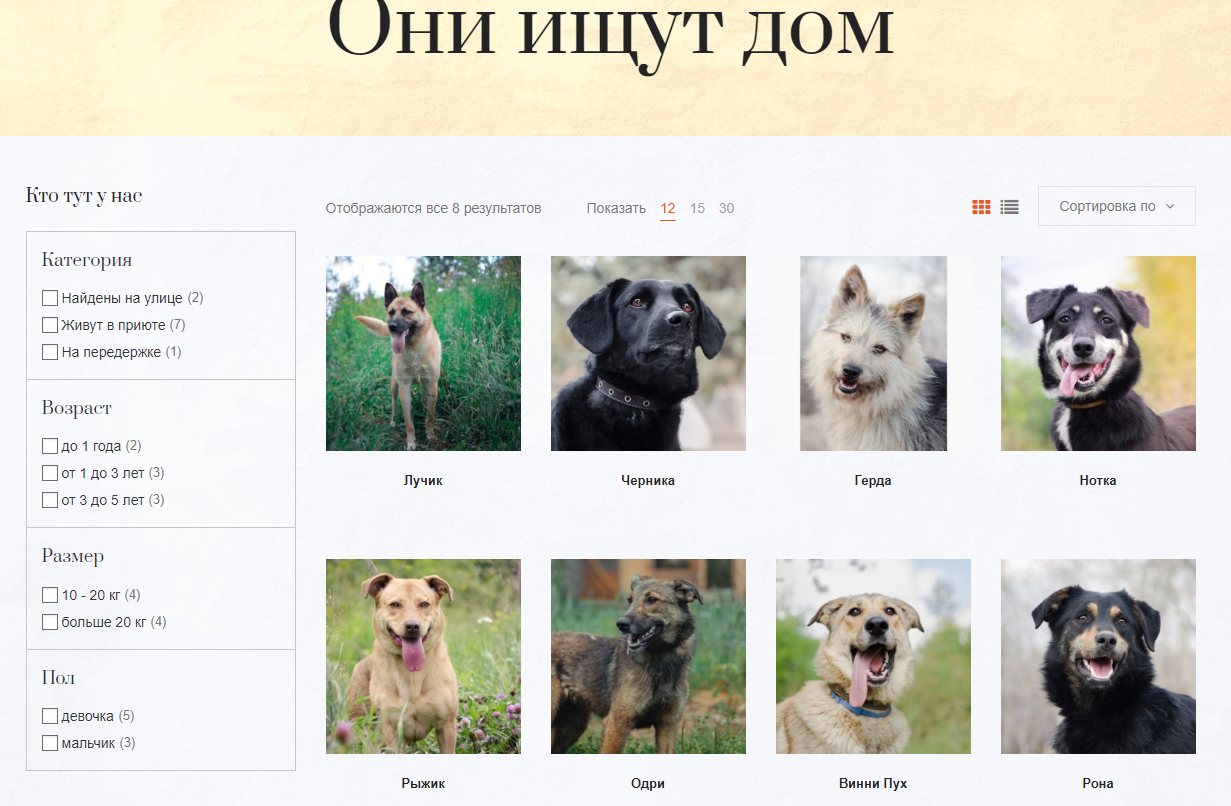Image resolution: width=1231 pixels, height=806 pixels.
Task: Filter by 'девочка' checkbox
Action: pos(50,716)
